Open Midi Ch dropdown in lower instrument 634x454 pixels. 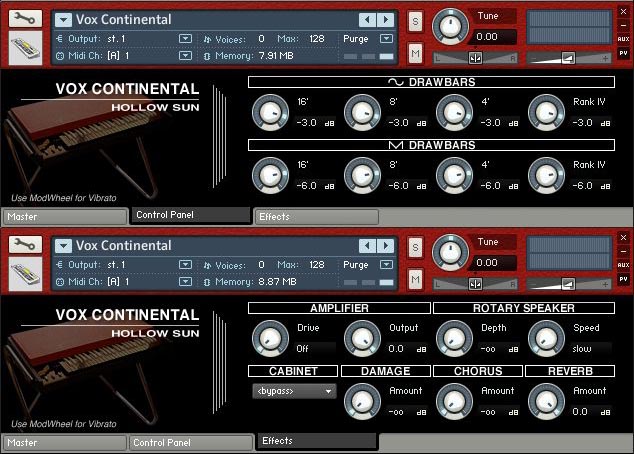pos(185,281)
